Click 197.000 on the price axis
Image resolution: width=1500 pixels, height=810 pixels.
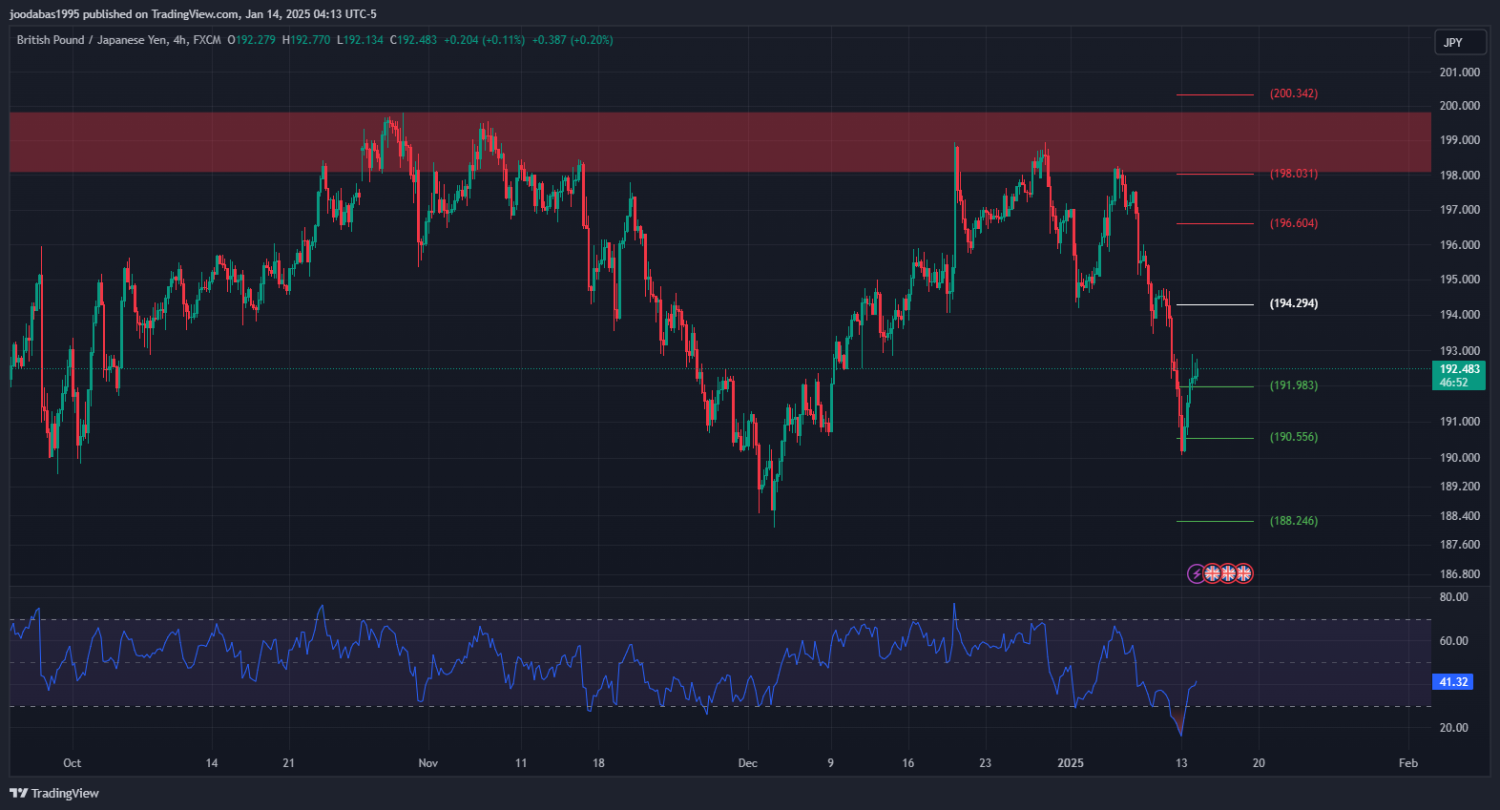(1461, 210)
